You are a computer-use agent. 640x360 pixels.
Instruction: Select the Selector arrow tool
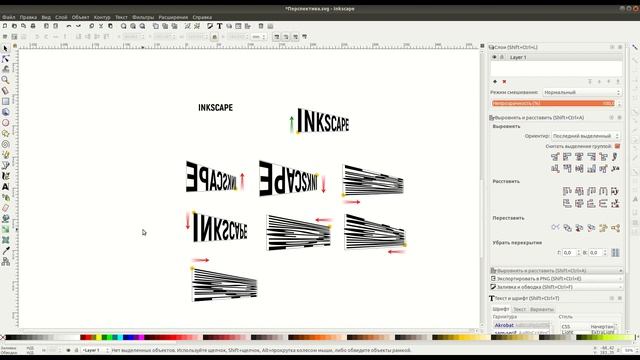pyautogui.click(x=5, y=49)
